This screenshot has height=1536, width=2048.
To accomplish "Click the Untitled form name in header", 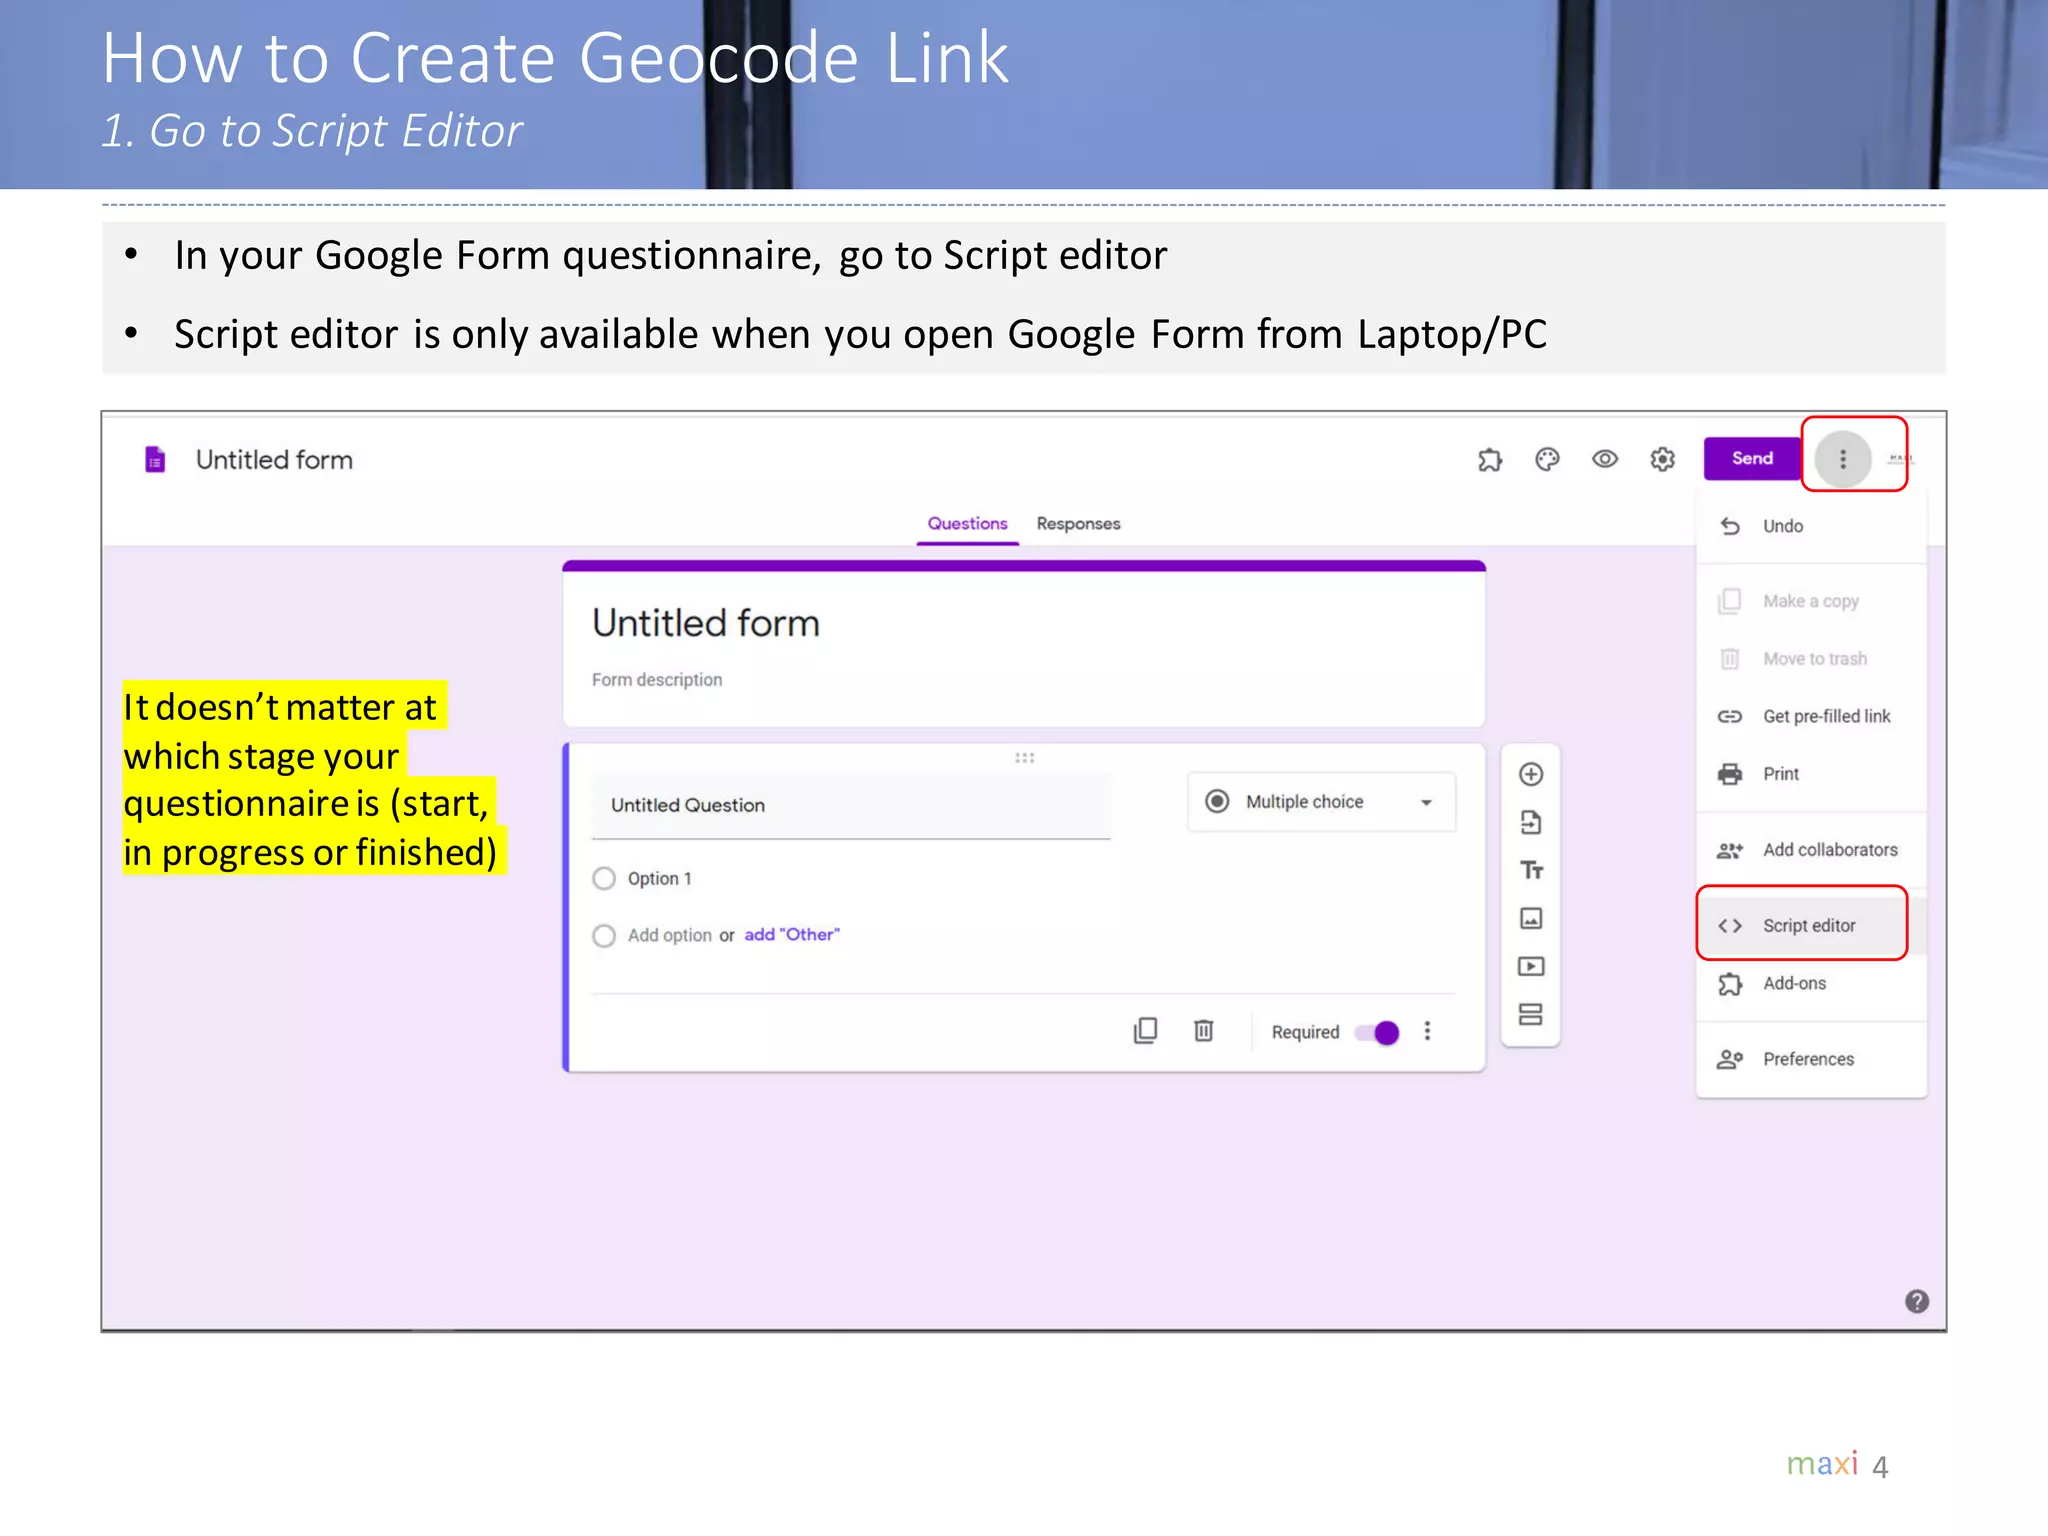I will tap(274, 459).
